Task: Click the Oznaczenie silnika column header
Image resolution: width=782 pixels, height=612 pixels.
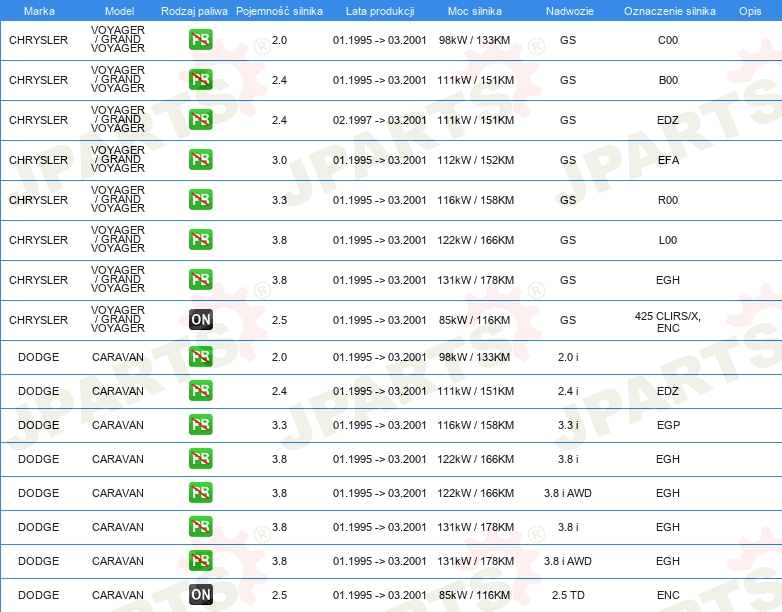Action: pos(669,11)
